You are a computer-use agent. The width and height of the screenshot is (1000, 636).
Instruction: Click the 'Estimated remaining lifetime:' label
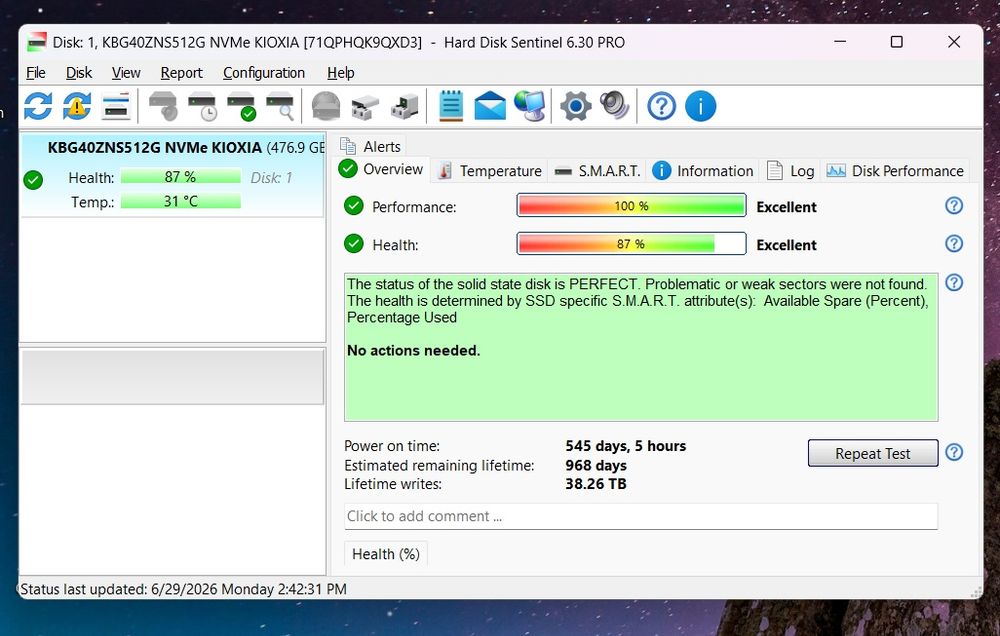coord(439,465)
